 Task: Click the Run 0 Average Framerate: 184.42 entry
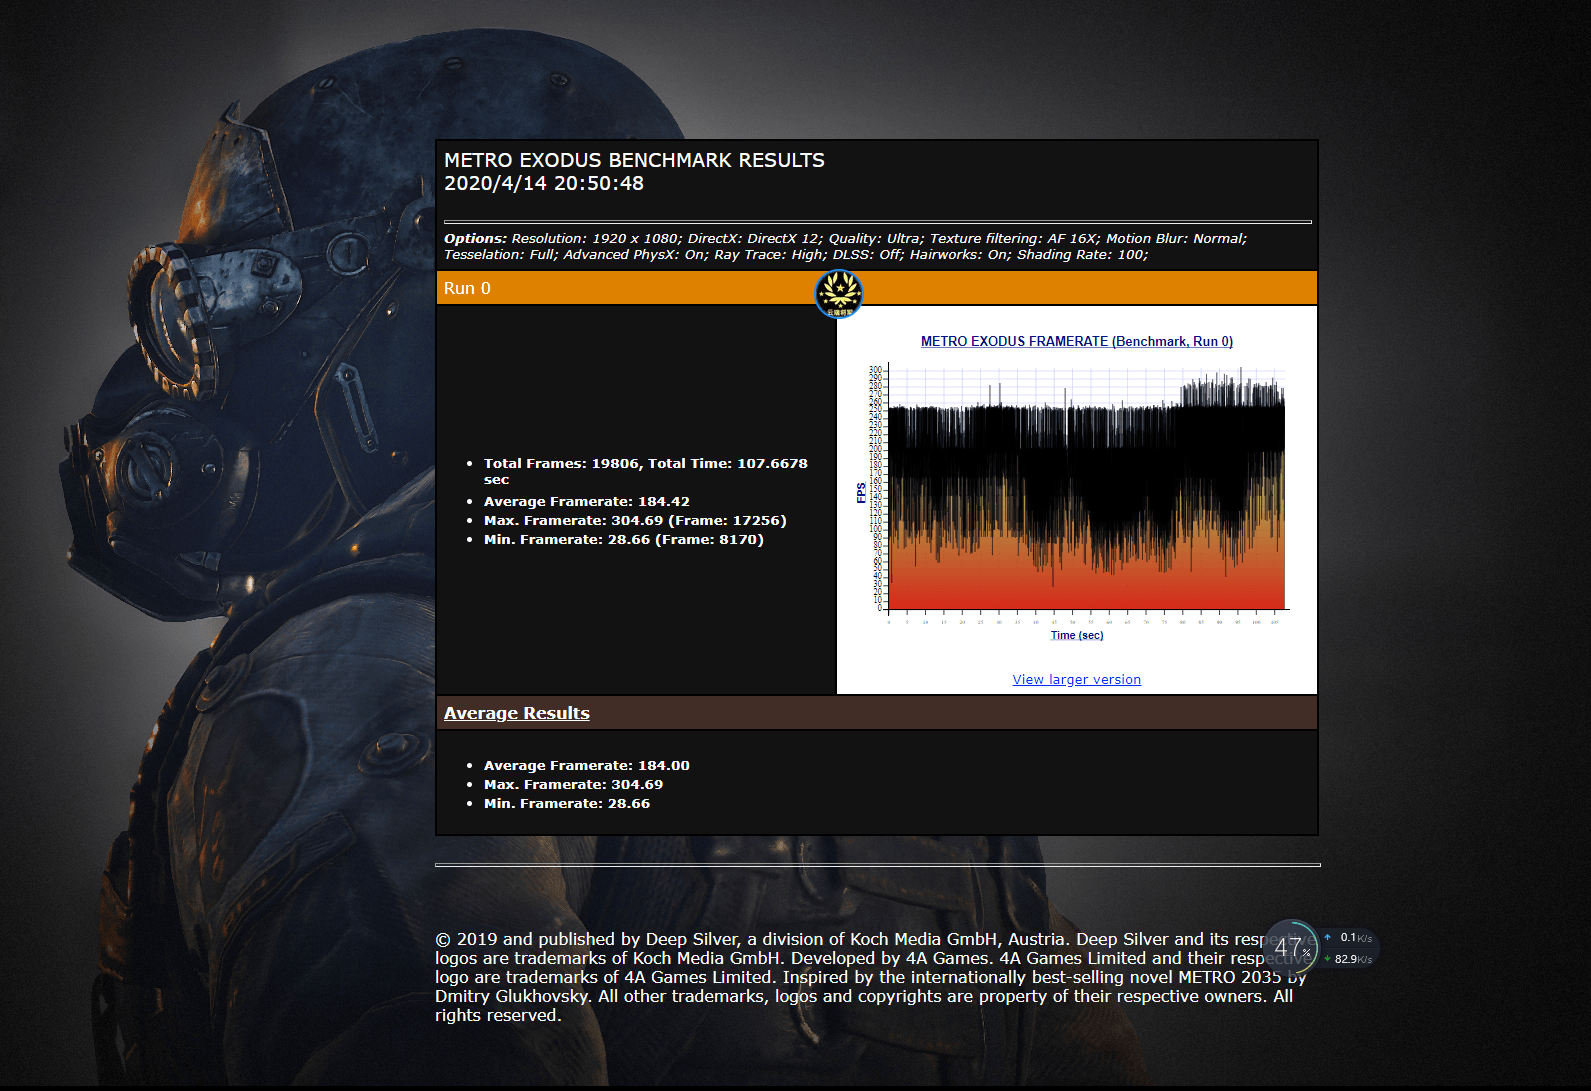click(x=586, y=501)
